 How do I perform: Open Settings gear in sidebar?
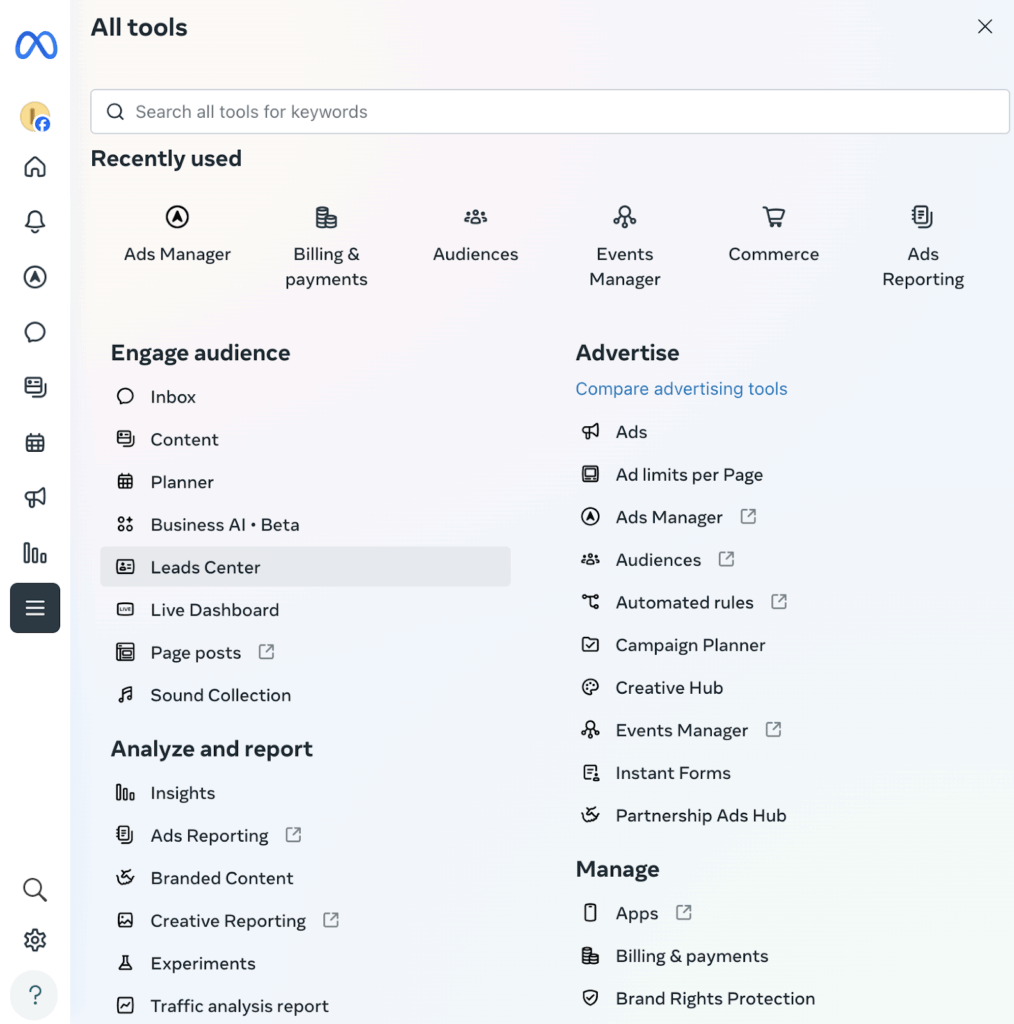pos(35,940)
